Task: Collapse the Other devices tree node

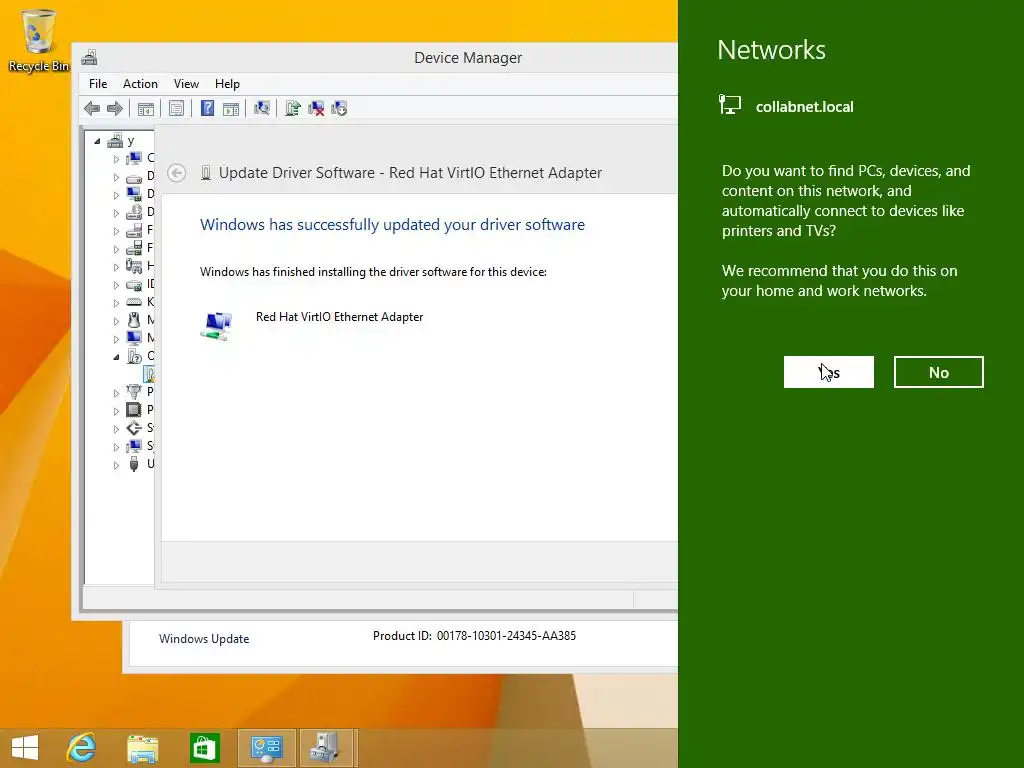Action: pyautogui.click(x=116, y=357)
